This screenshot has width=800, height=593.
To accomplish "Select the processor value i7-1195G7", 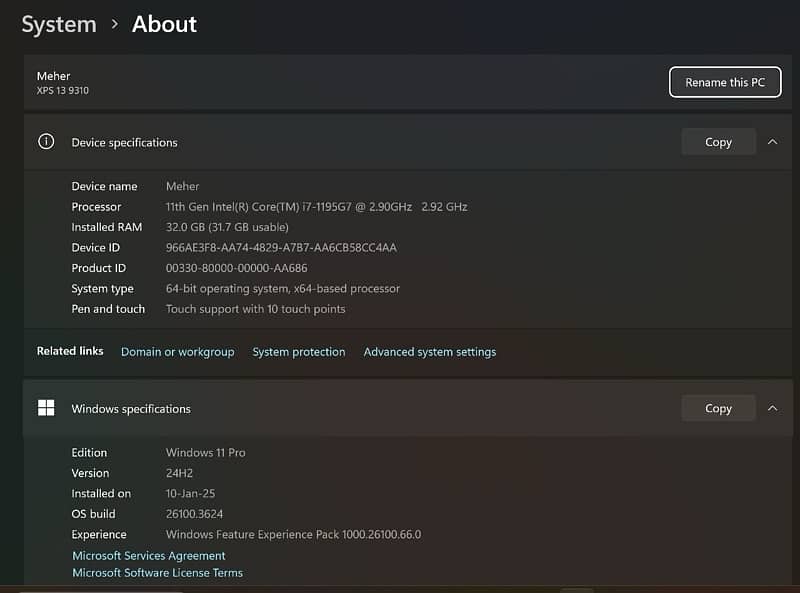I will tap(316, 207).
